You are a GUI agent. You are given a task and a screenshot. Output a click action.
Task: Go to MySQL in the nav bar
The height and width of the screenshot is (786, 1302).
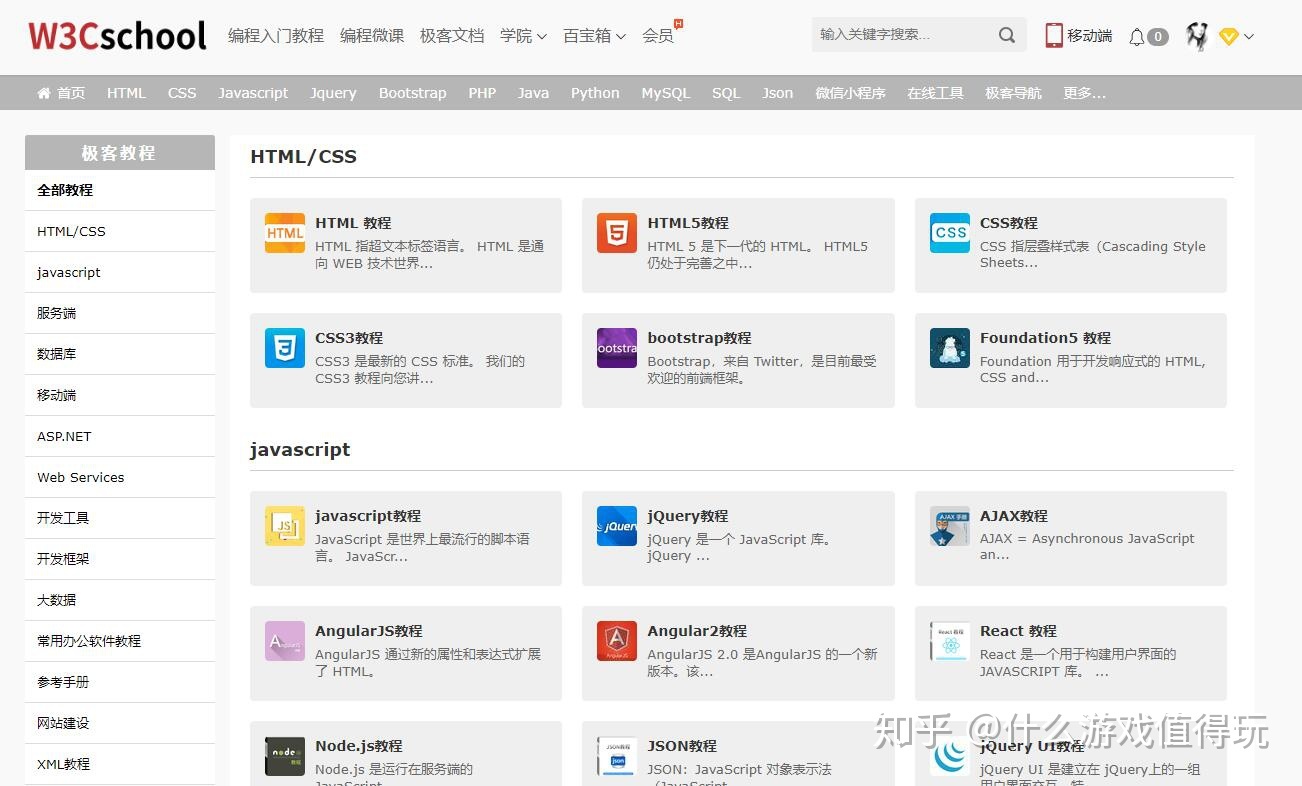coord(666,93)
